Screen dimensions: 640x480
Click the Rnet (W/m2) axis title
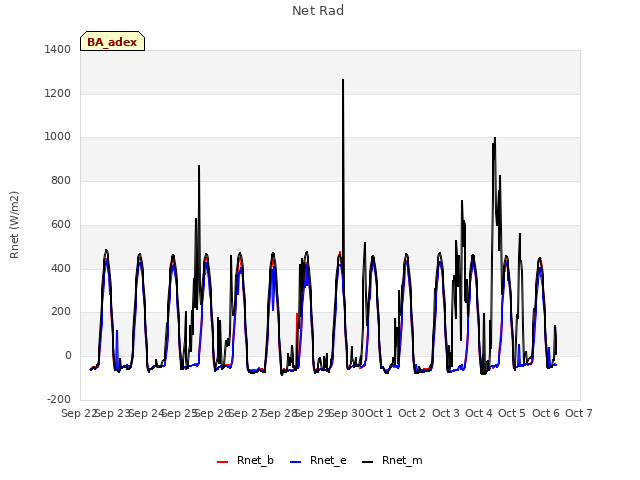[x=14, y=225]
